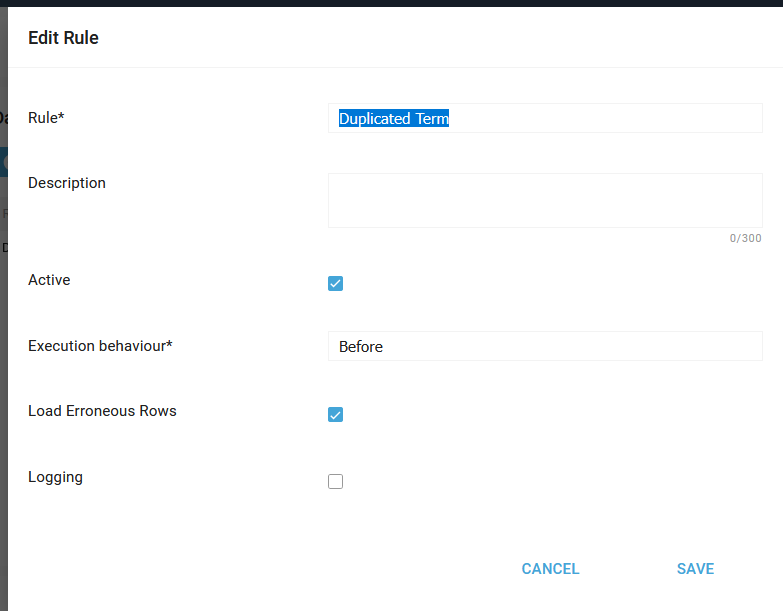Click the highlighted 'Duplicated Term' text

pos(394,118)
